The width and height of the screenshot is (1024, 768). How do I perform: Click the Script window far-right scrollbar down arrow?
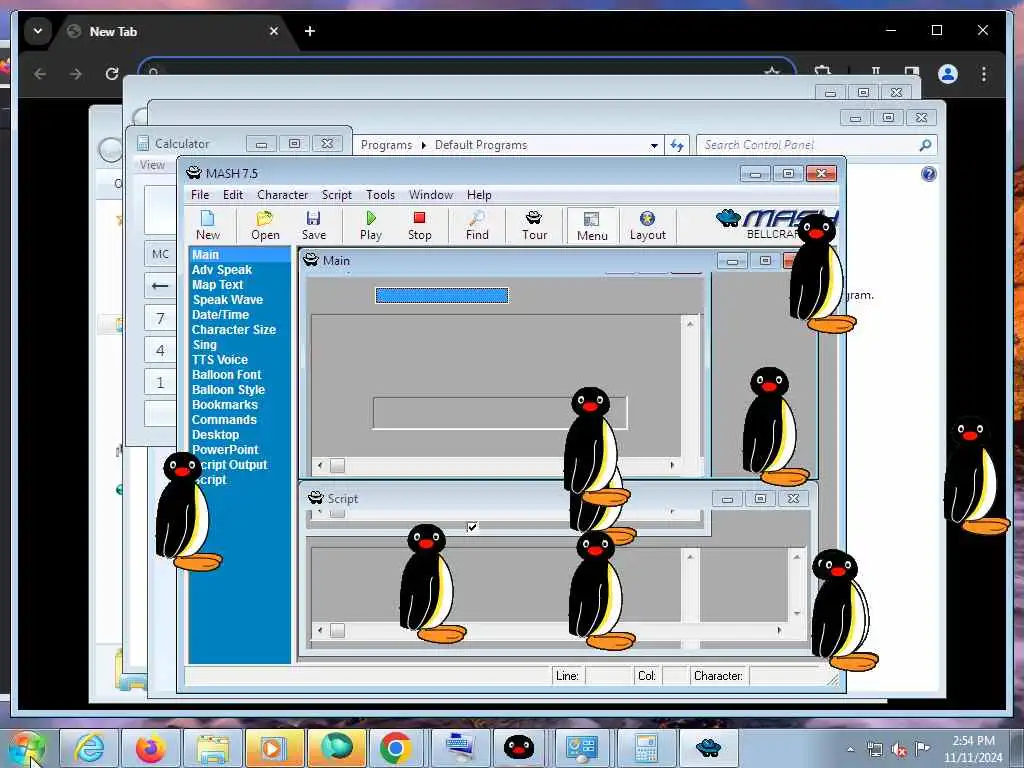click(x=797, y=613)
